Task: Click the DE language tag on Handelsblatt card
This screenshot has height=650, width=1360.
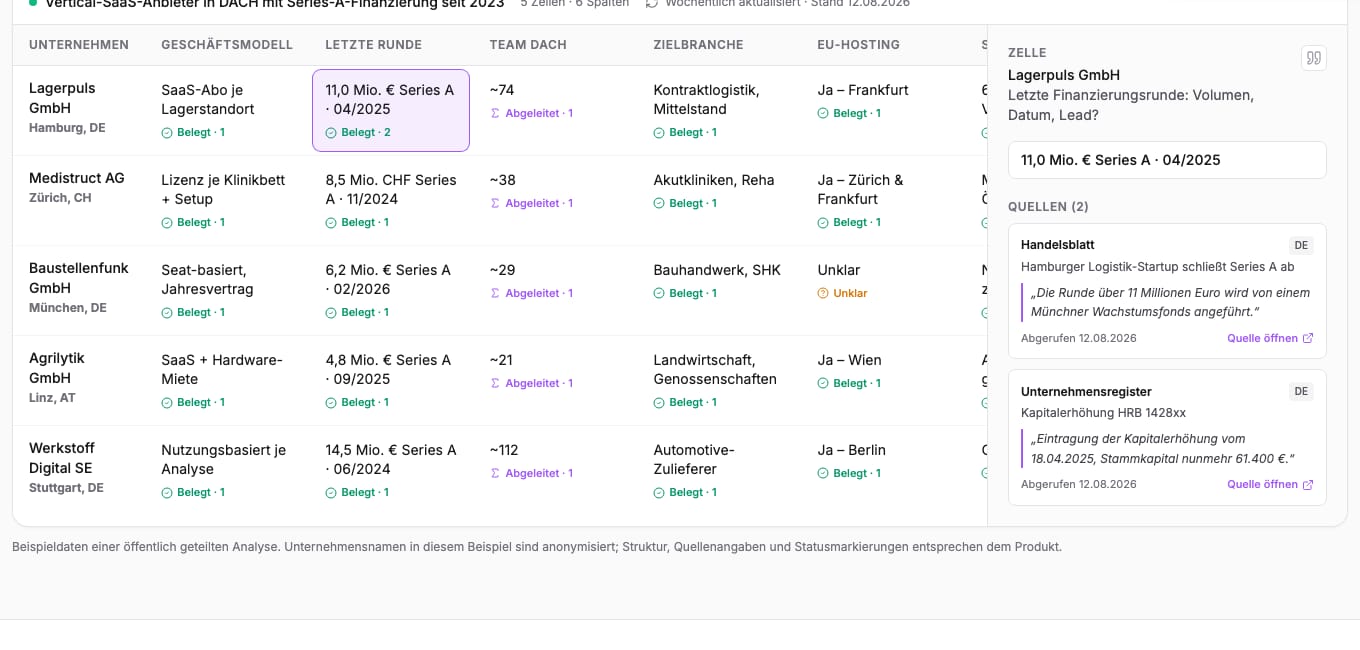Action: pos(1301,245)
